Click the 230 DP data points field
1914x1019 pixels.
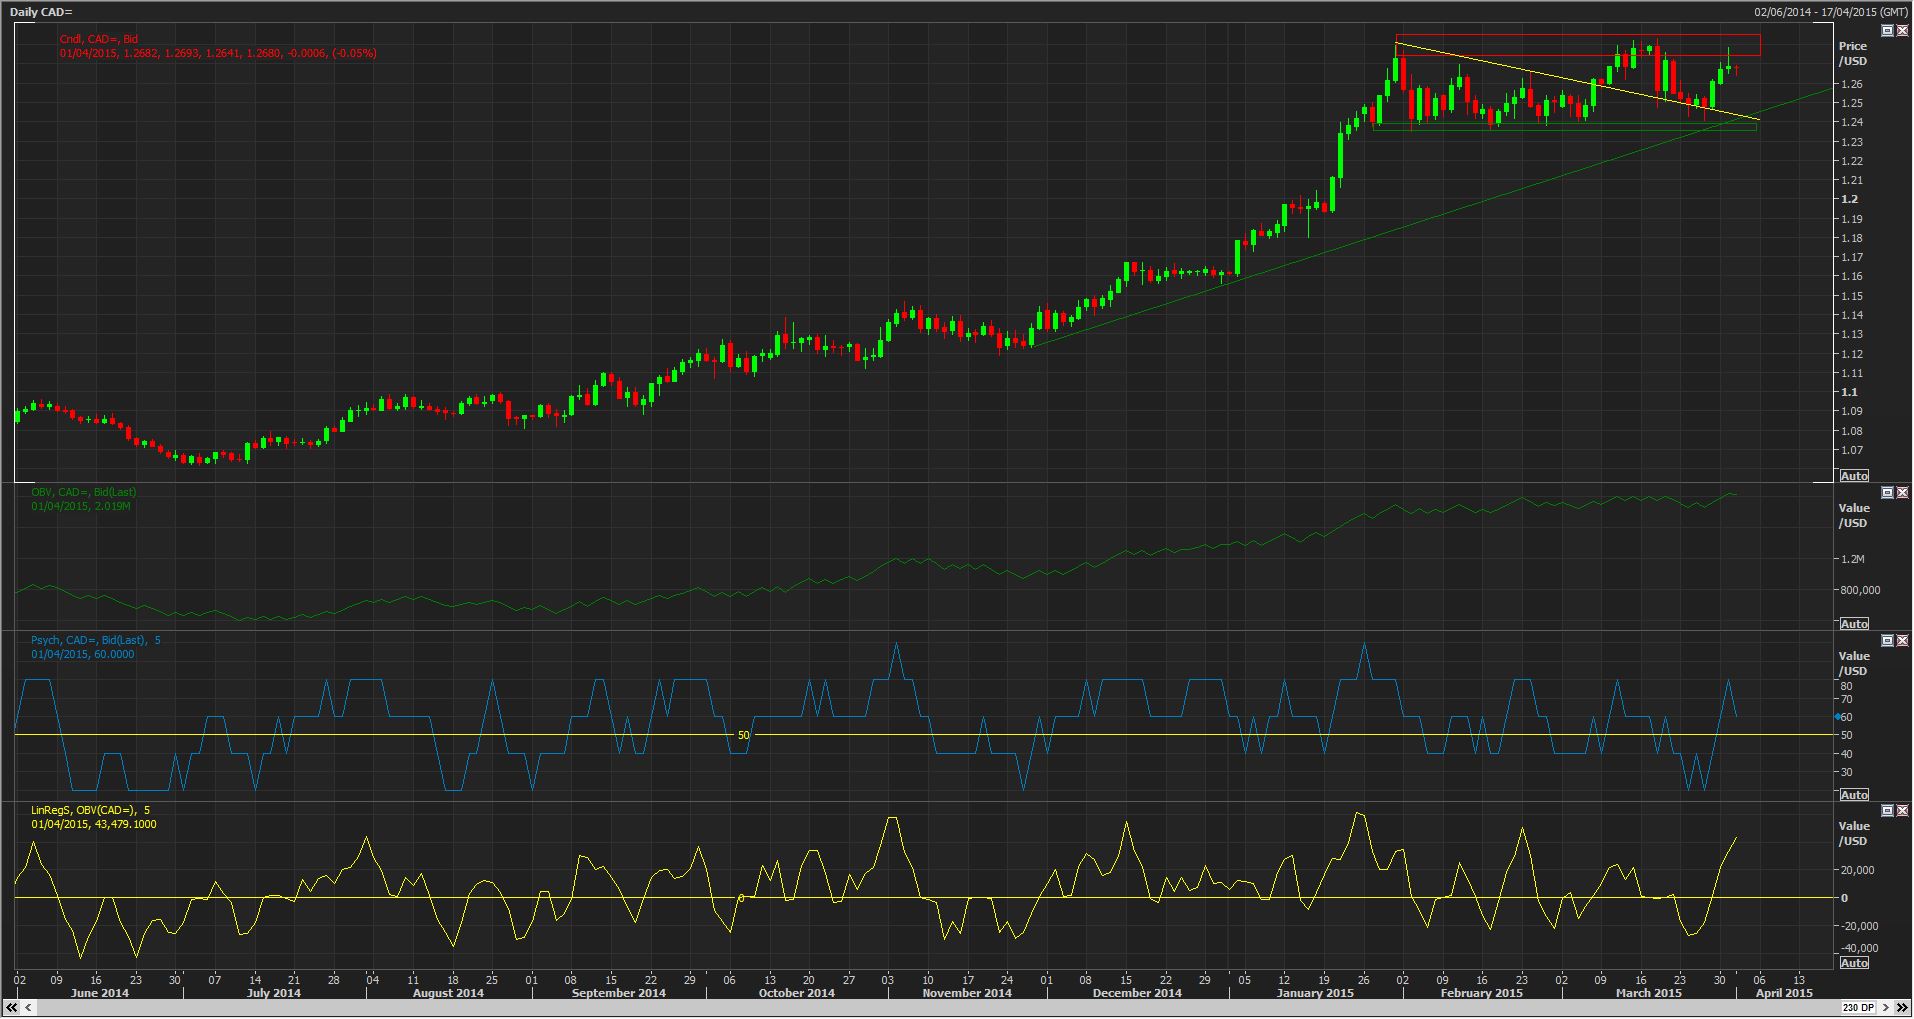[x=1858, y=1007]
